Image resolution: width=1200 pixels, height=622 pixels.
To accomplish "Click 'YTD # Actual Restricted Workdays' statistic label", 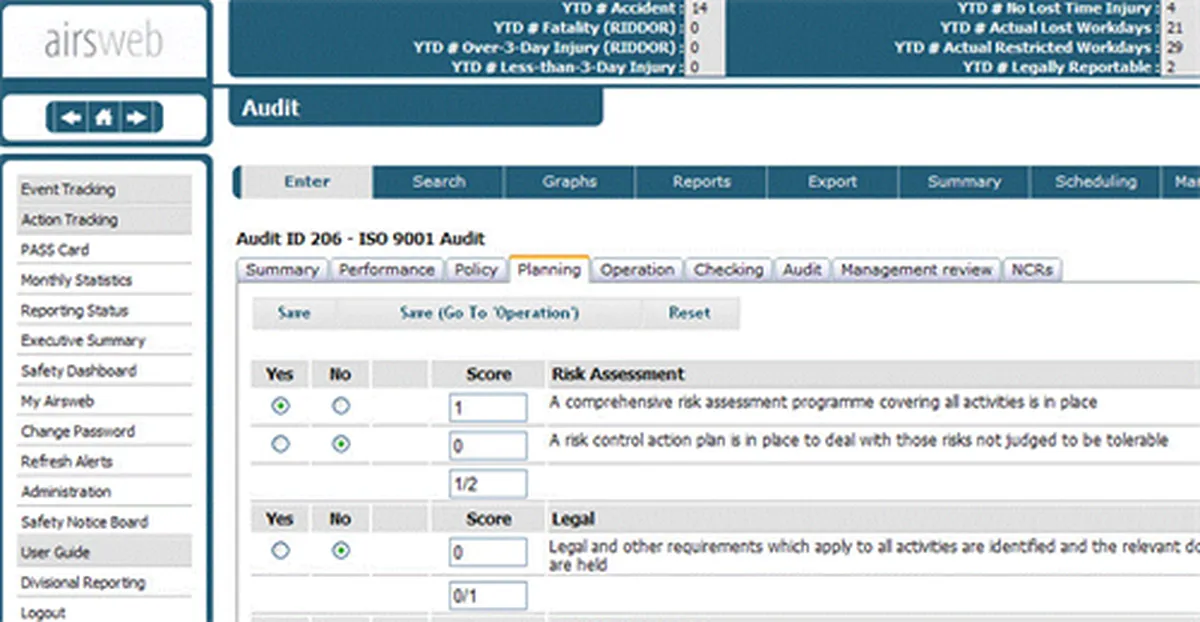I will (x=1029, y=47).
